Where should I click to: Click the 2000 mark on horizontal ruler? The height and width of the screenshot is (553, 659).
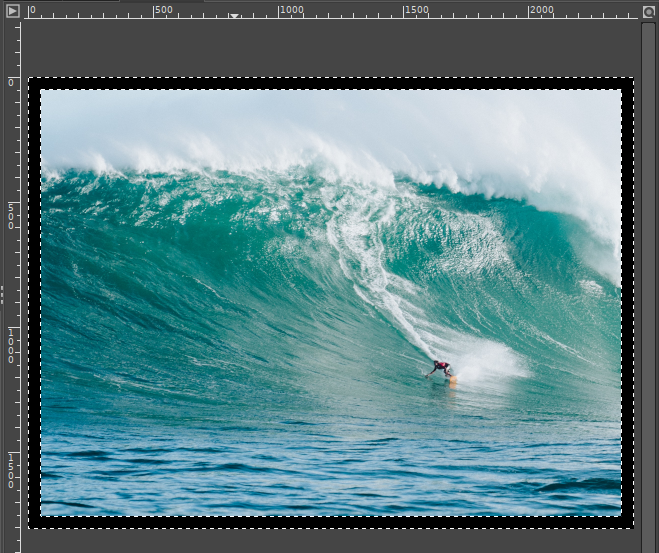(x=541, y=10)
